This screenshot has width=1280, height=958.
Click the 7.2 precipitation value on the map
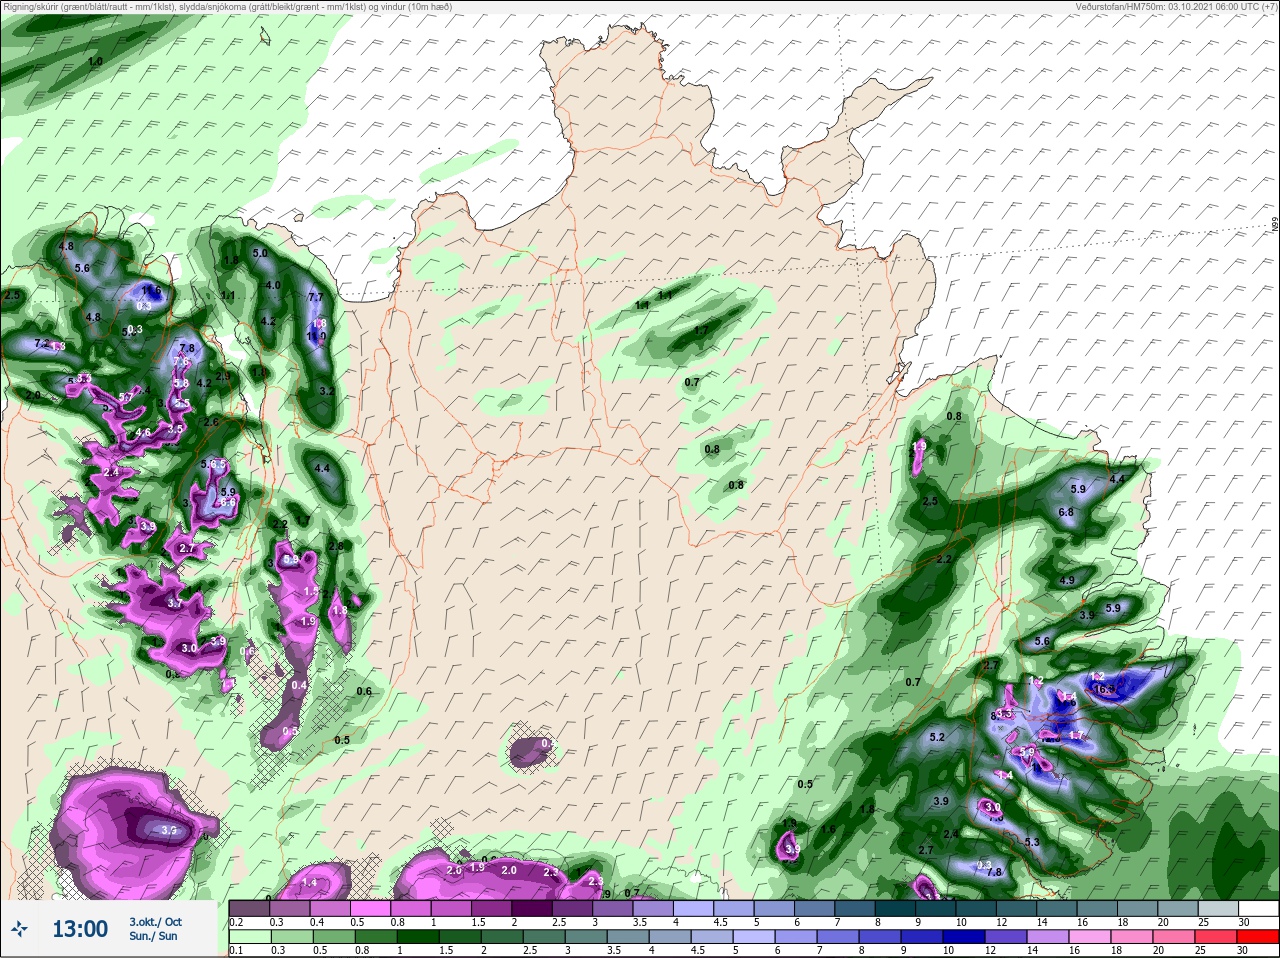(42, 343)
